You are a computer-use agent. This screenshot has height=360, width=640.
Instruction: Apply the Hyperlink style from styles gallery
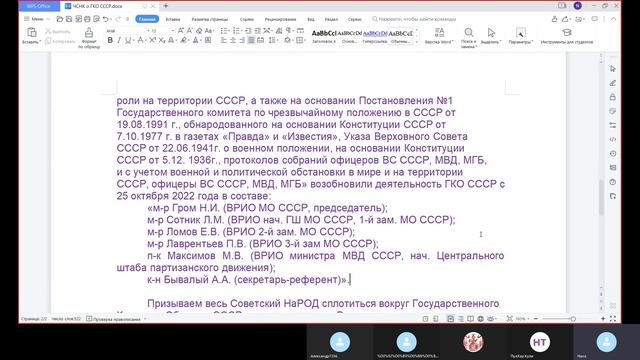pyautogui.click(x=375, y=36)
